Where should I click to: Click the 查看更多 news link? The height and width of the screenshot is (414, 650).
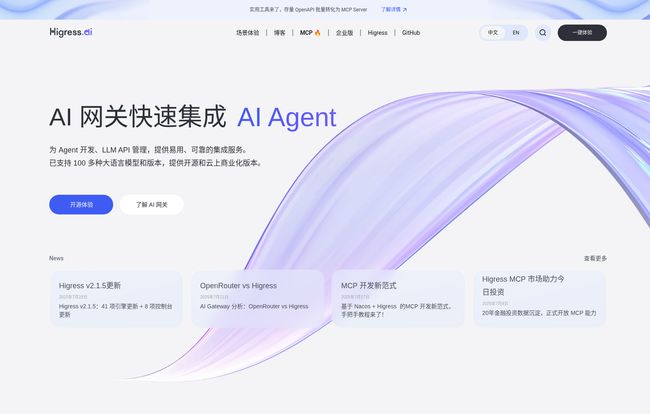coord(595,258)
